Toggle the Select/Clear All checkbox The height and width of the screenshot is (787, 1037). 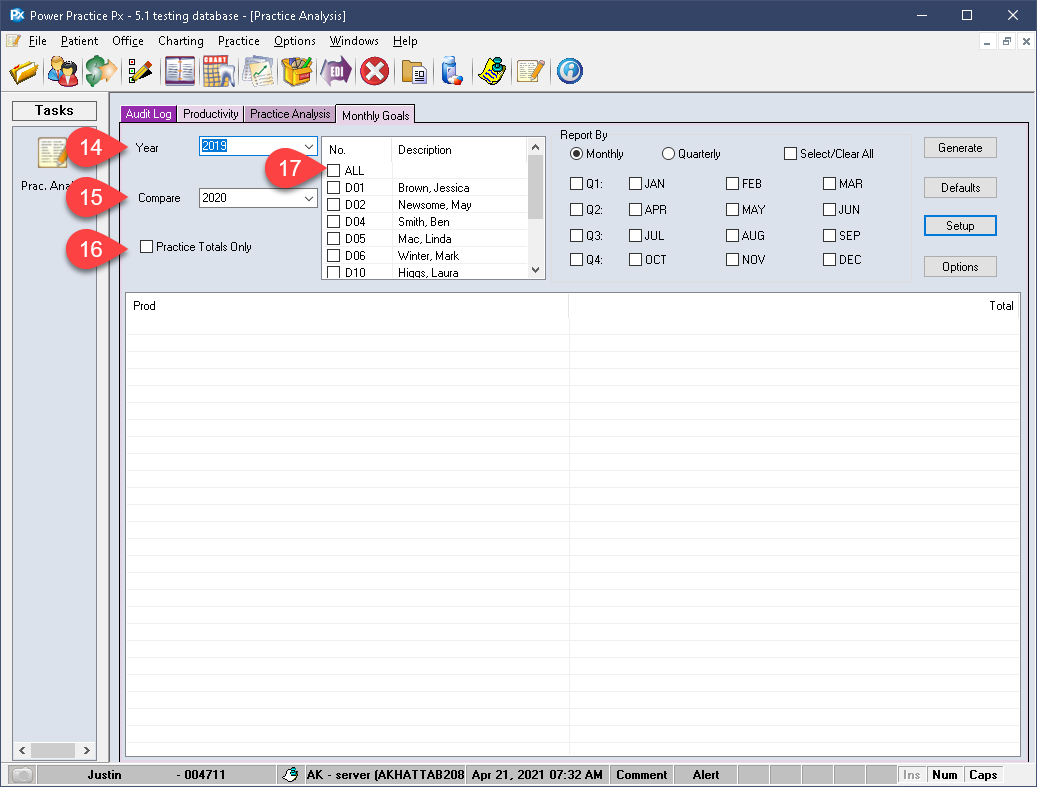pyautogui.click(x=790, y=153)
